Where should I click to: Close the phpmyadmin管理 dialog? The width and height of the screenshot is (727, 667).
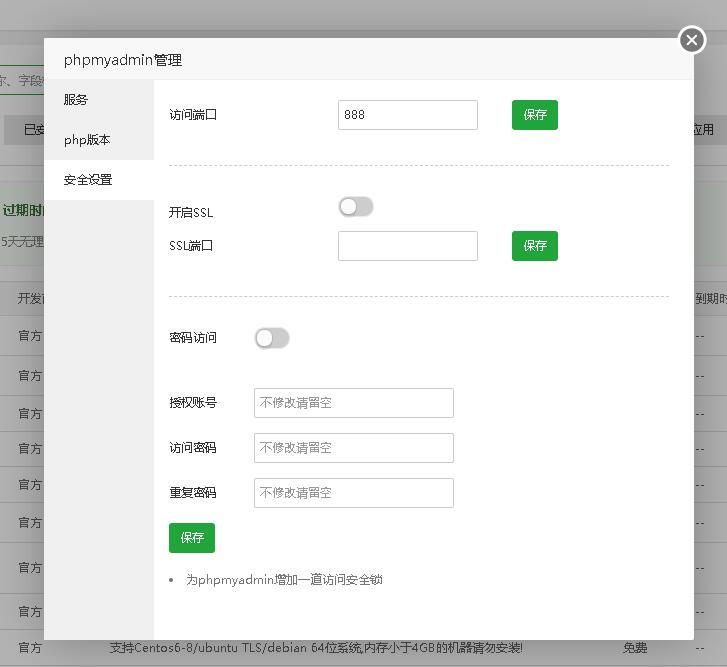pos(692,40)
